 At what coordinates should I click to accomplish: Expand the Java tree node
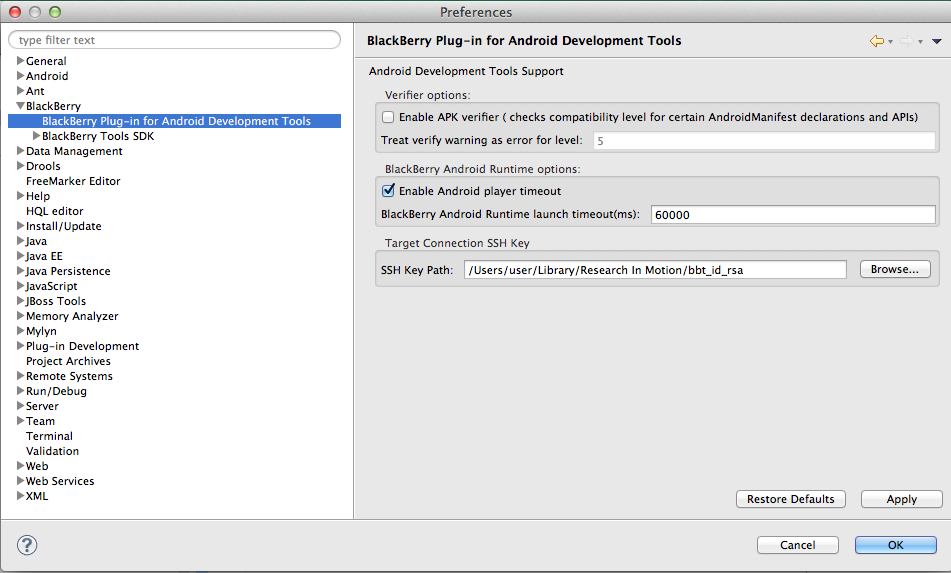(21, 241)
